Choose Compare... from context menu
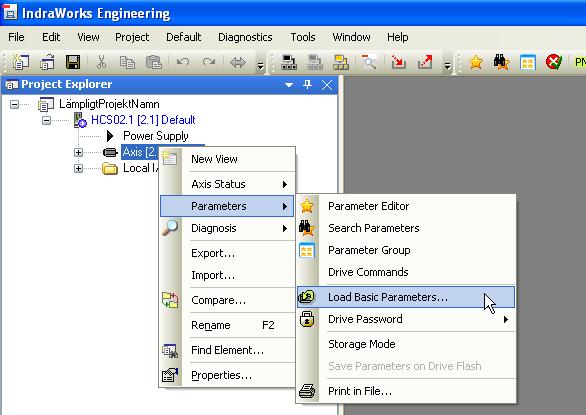This screenshot has width=586, height=415. [x=227, y=301]
